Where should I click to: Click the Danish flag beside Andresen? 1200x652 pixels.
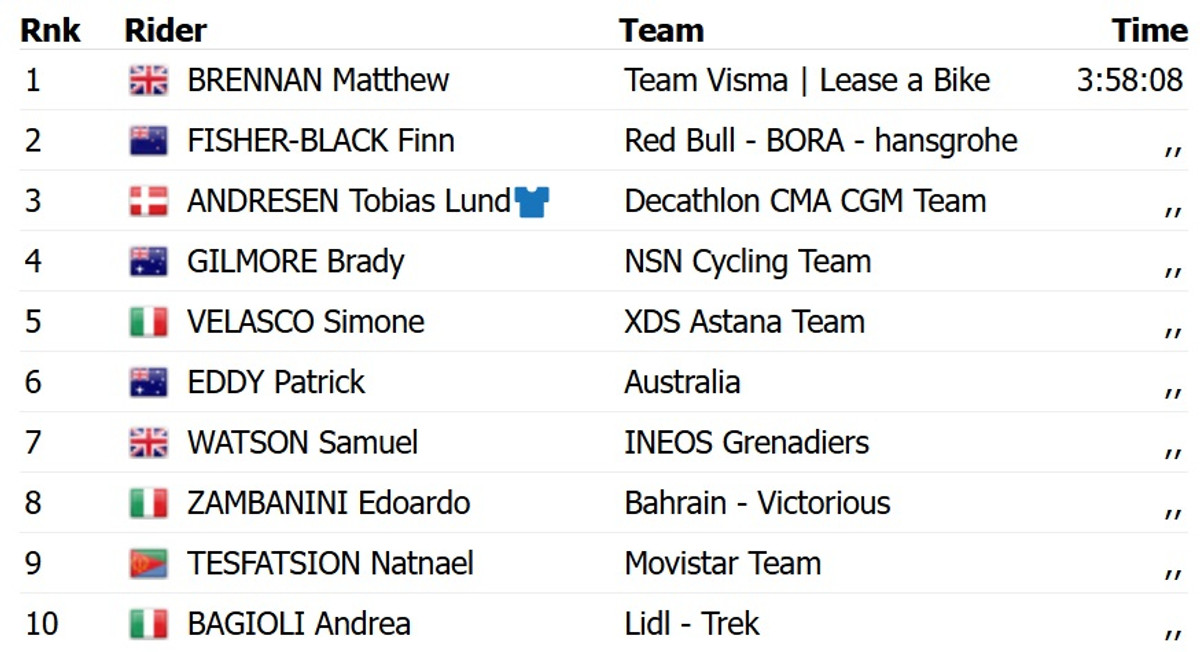click(148, 202)
